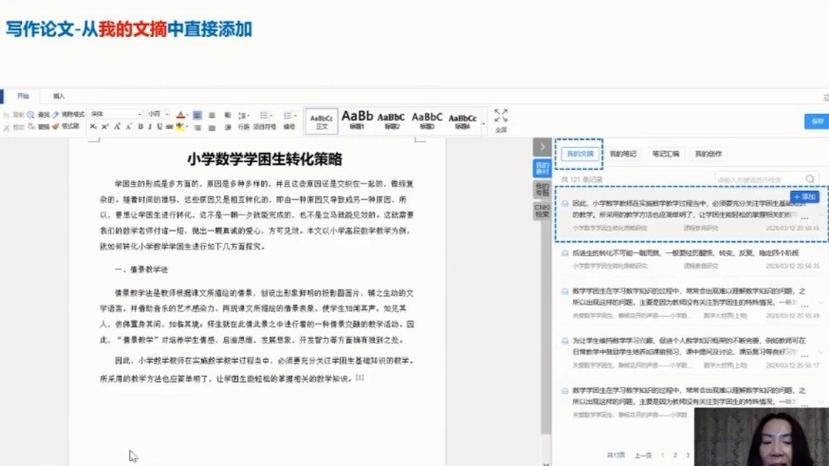The image size is (829, 466).
Task: Go to page 2 in pagination
Action: click(x=675, y=455)
